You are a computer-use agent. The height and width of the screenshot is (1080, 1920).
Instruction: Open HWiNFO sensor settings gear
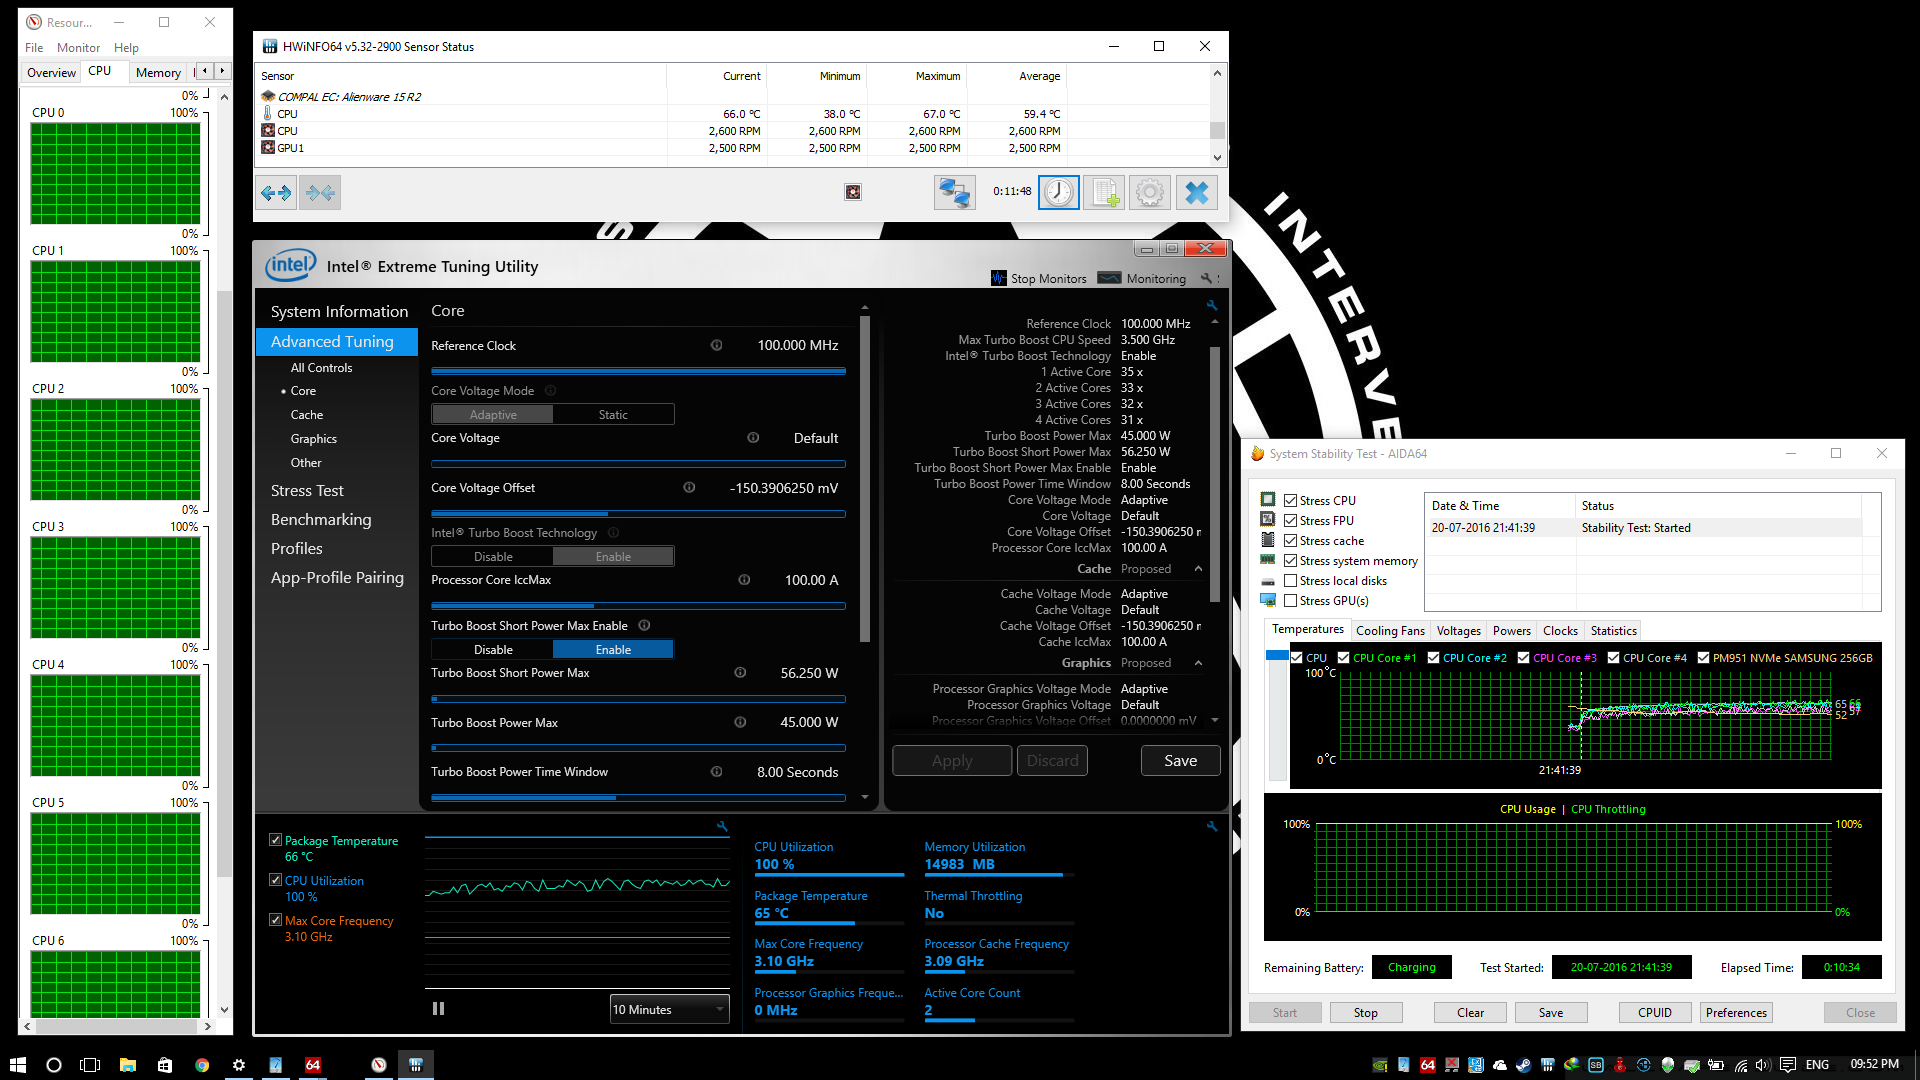tap(1150, 192)
